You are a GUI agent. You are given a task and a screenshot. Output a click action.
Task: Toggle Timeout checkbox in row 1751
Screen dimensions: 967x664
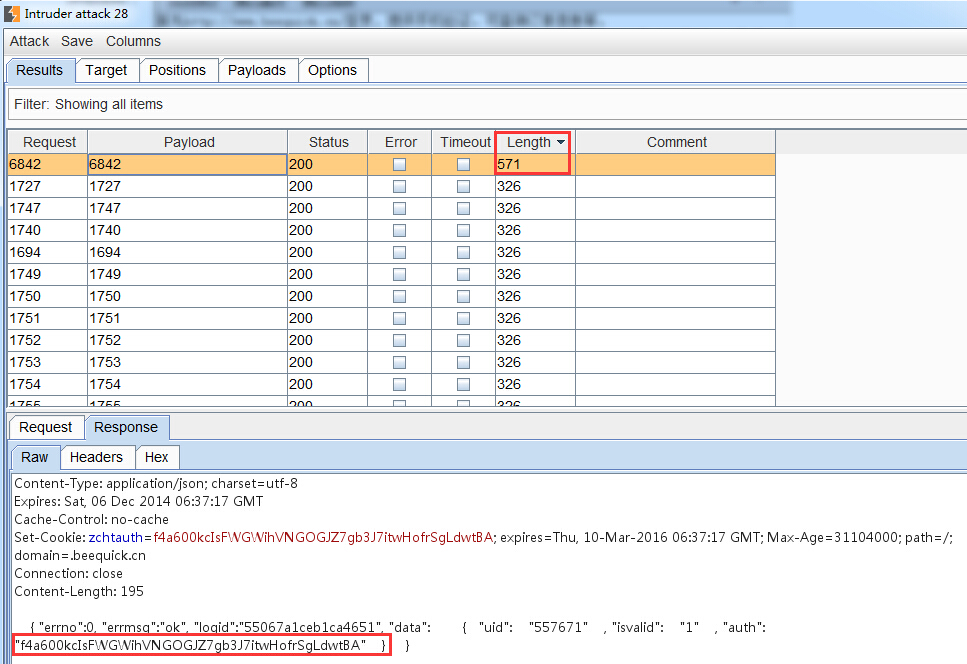(463, 318)
